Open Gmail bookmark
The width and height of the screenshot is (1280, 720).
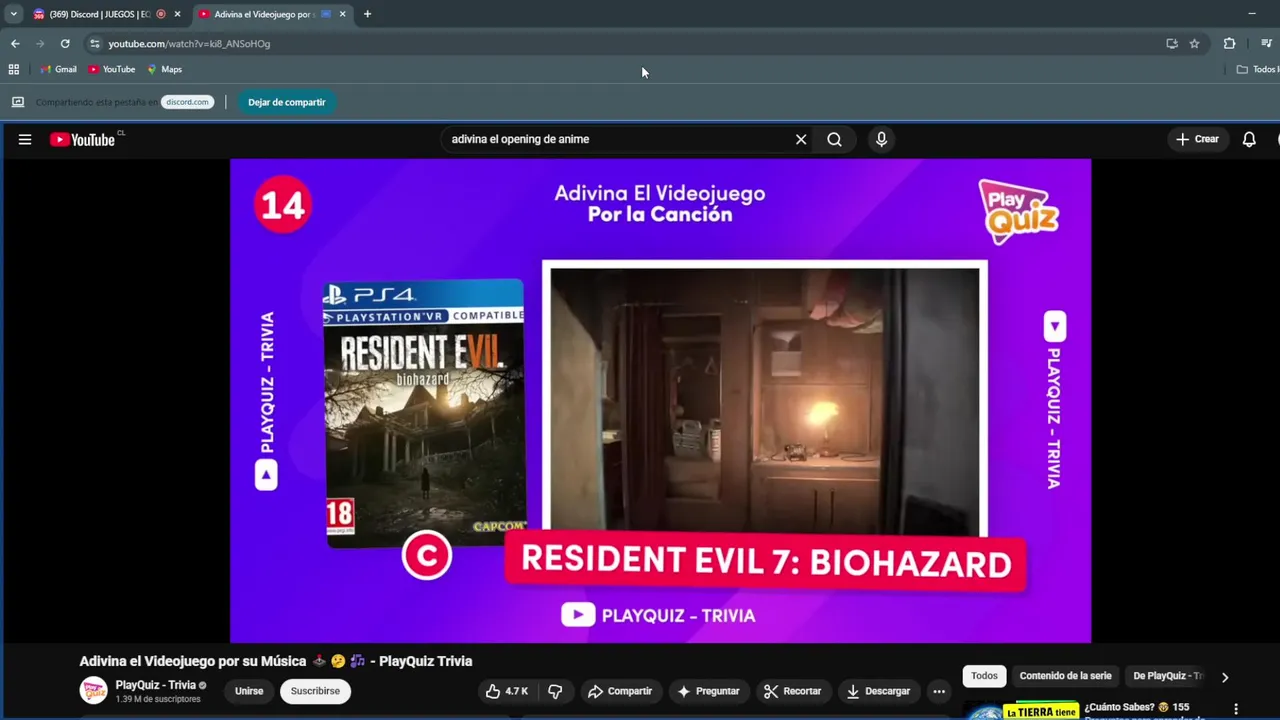59,69
